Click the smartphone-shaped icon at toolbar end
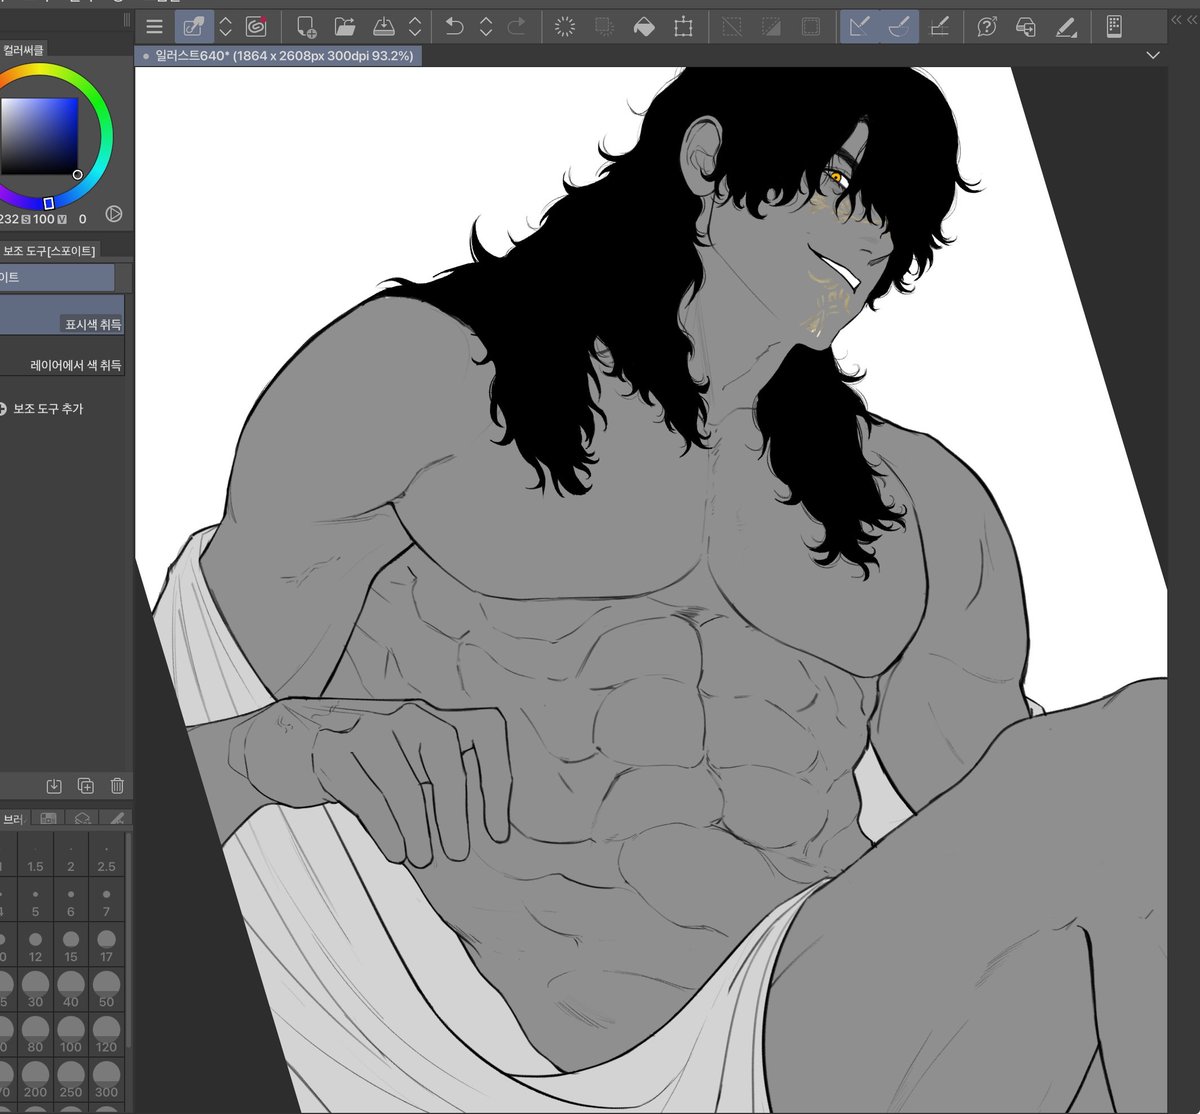Screen dimensions: 1200x1114 pos(1114,27)
